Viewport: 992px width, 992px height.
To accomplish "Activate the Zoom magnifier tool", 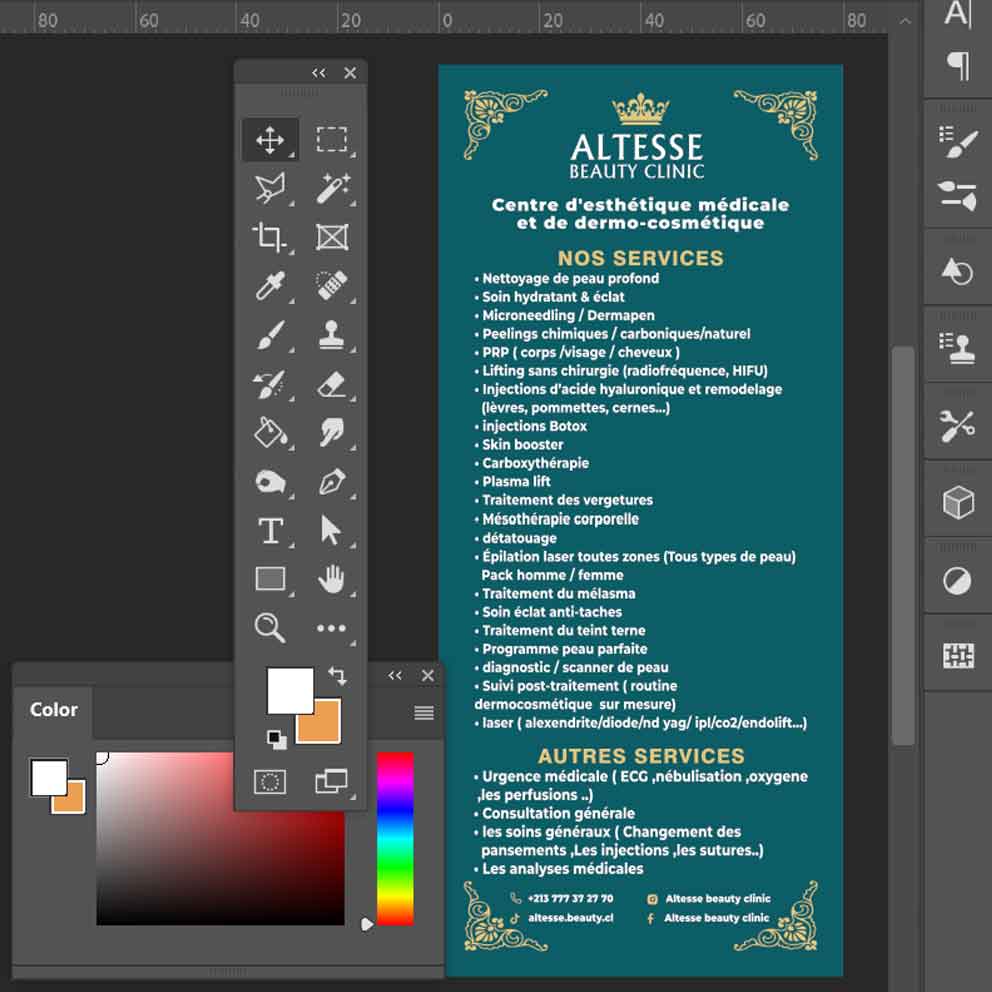I will point(269,628).
